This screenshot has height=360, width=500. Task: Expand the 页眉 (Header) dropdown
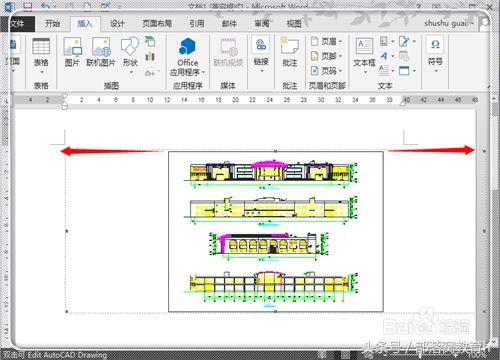point(340,42)
